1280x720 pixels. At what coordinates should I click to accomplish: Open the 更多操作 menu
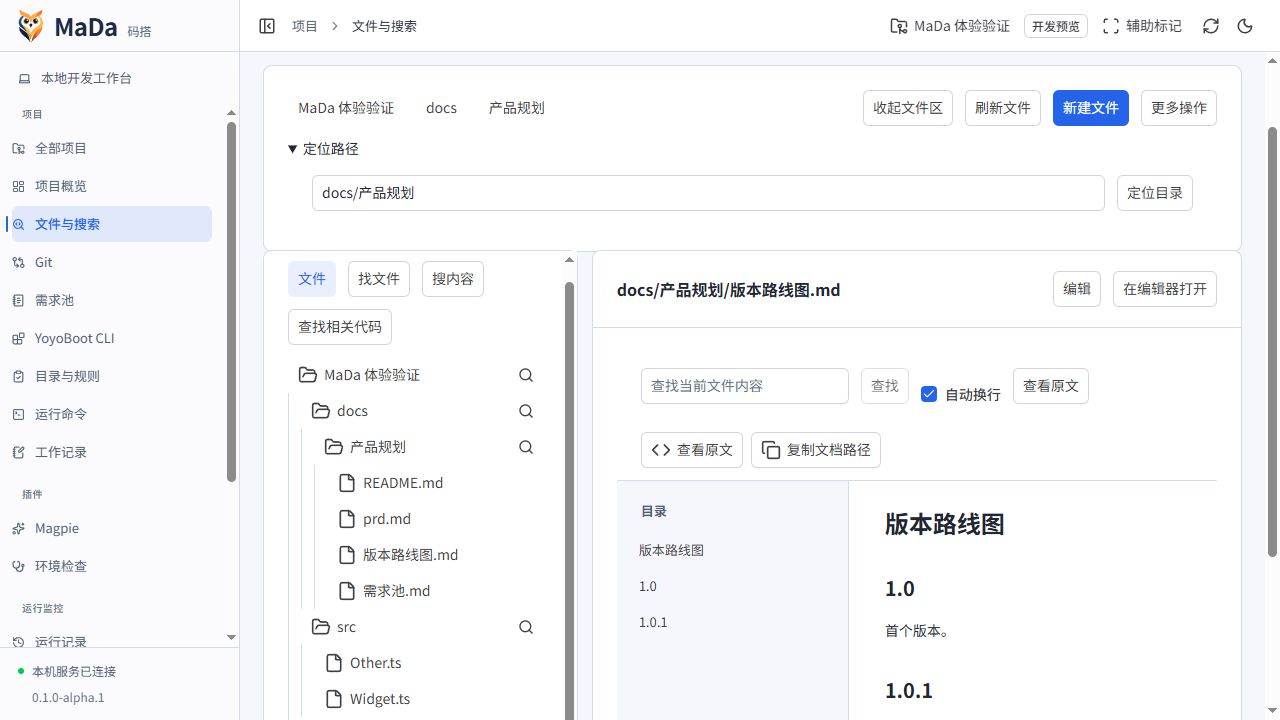coord(1179,108)
